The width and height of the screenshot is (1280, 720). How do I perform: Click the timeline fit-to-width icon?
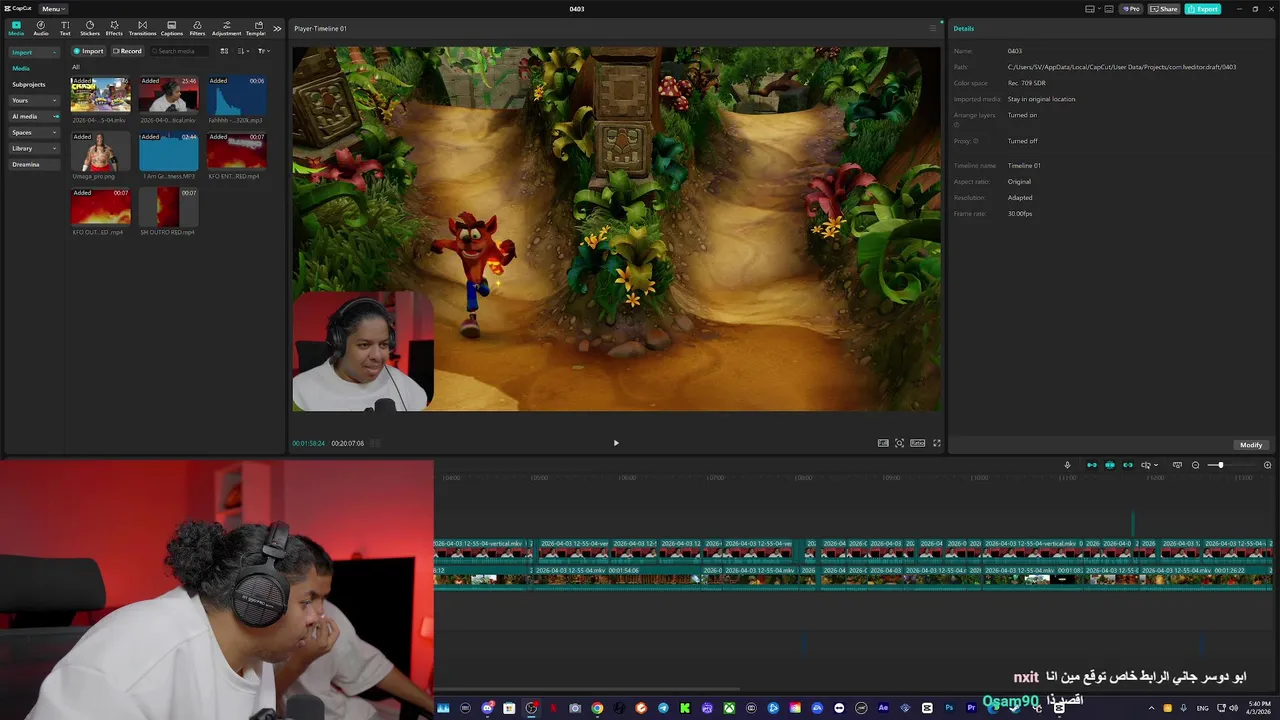click(x=1177, y=465)
